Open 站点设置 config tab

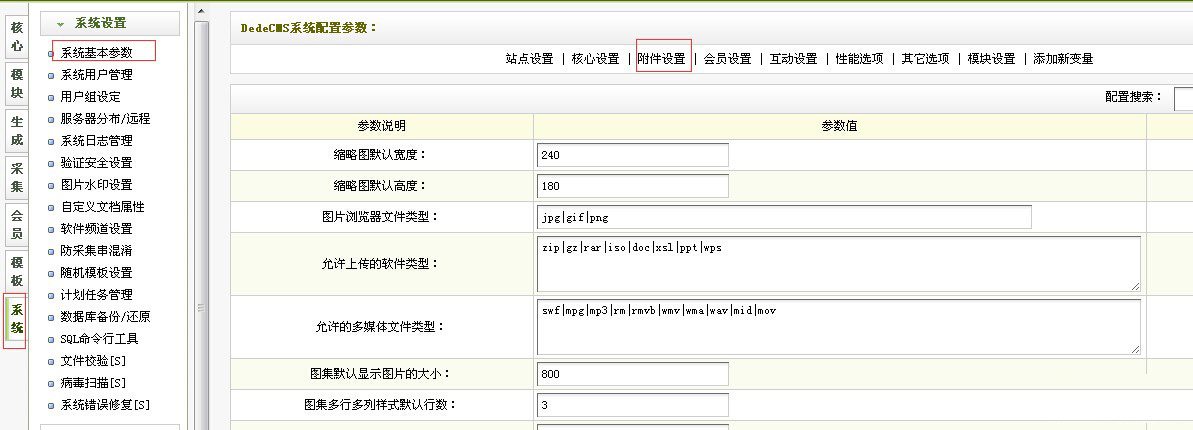click(530, 59)
